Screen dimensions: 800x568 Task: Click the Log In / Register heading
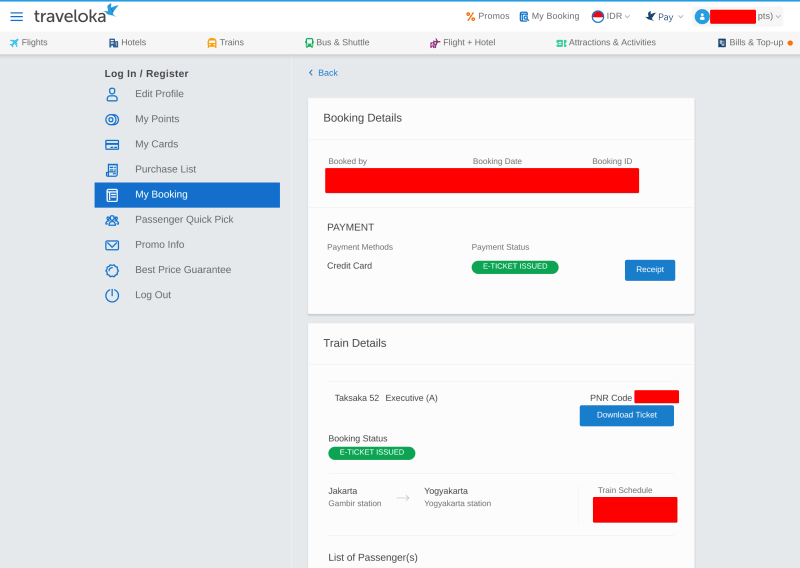(146, 73)
